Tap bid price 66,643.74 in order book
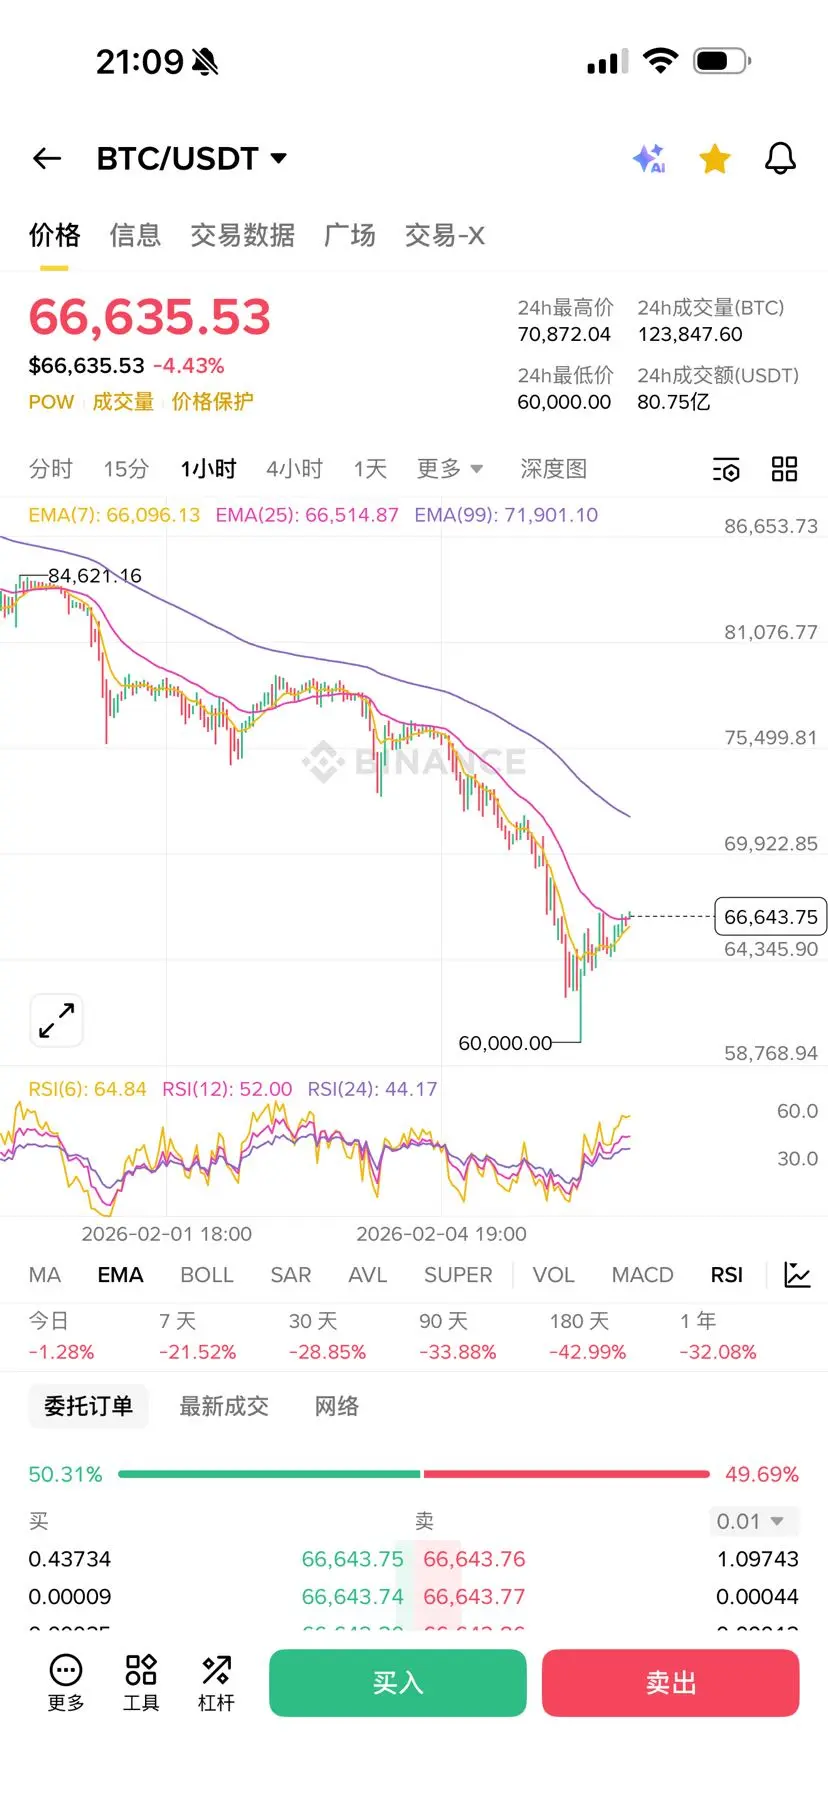Image resolution: width=828 pixels, height=1800 pixels. click(353, 1597)
